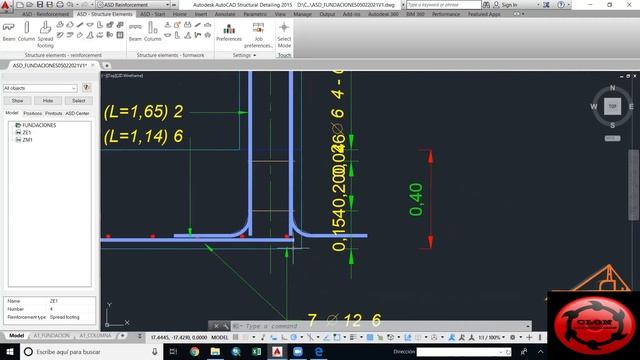Viewport: 640px width, 360px height.
Task: Close the command line with X icon
Action: tap(216, 326)
